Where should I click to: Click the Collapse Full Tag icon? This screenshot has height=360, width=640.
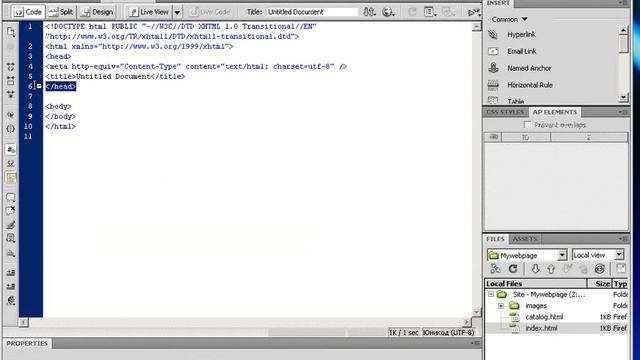[x=11, y=67]
